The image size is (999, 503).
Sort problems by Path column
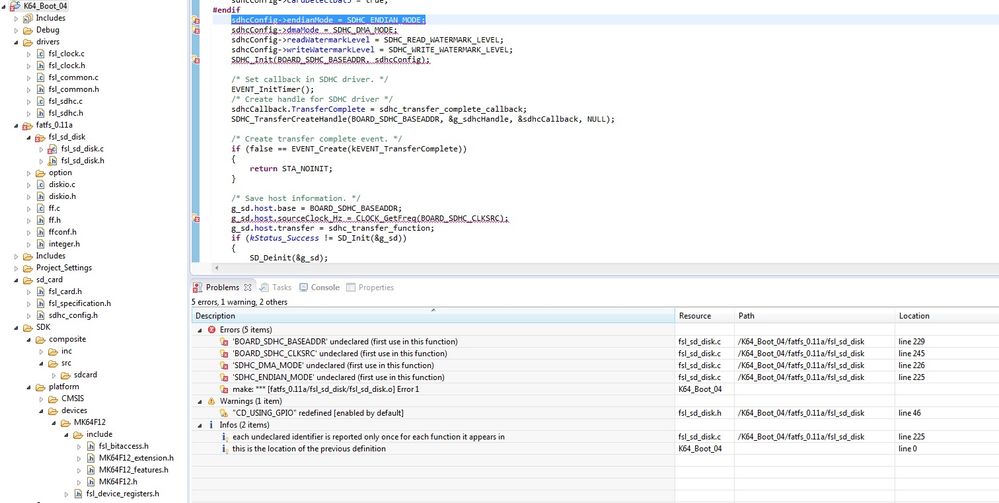pos(814,316)
